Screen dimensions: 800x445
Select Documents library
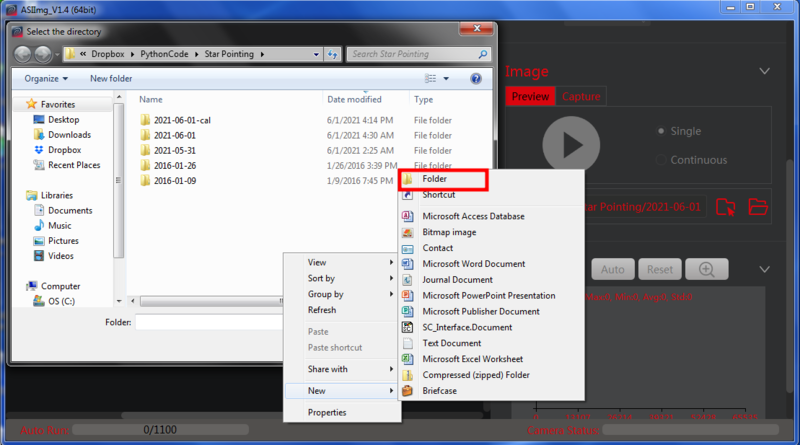pyautogui.click(x=70, y=210)
